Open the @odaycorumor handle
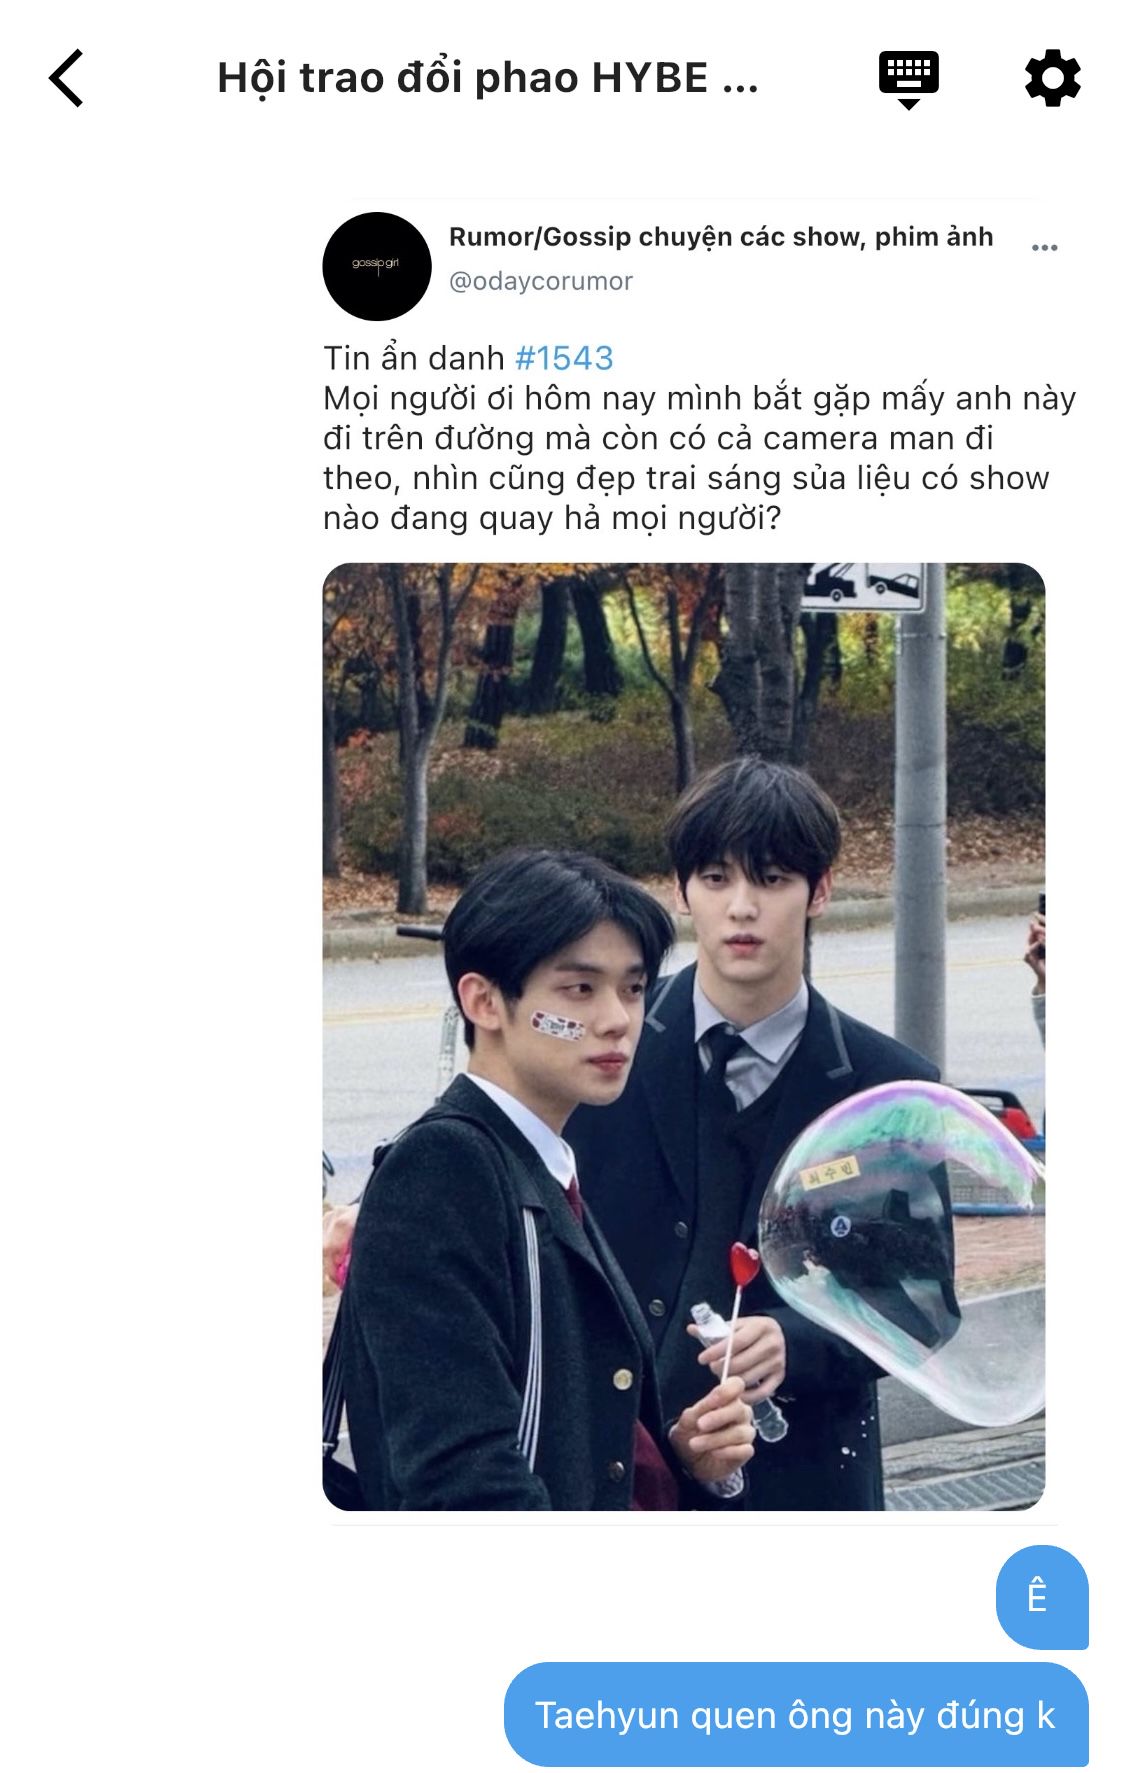This screenshot has height=1773, width=1125. tap(541, 281)
